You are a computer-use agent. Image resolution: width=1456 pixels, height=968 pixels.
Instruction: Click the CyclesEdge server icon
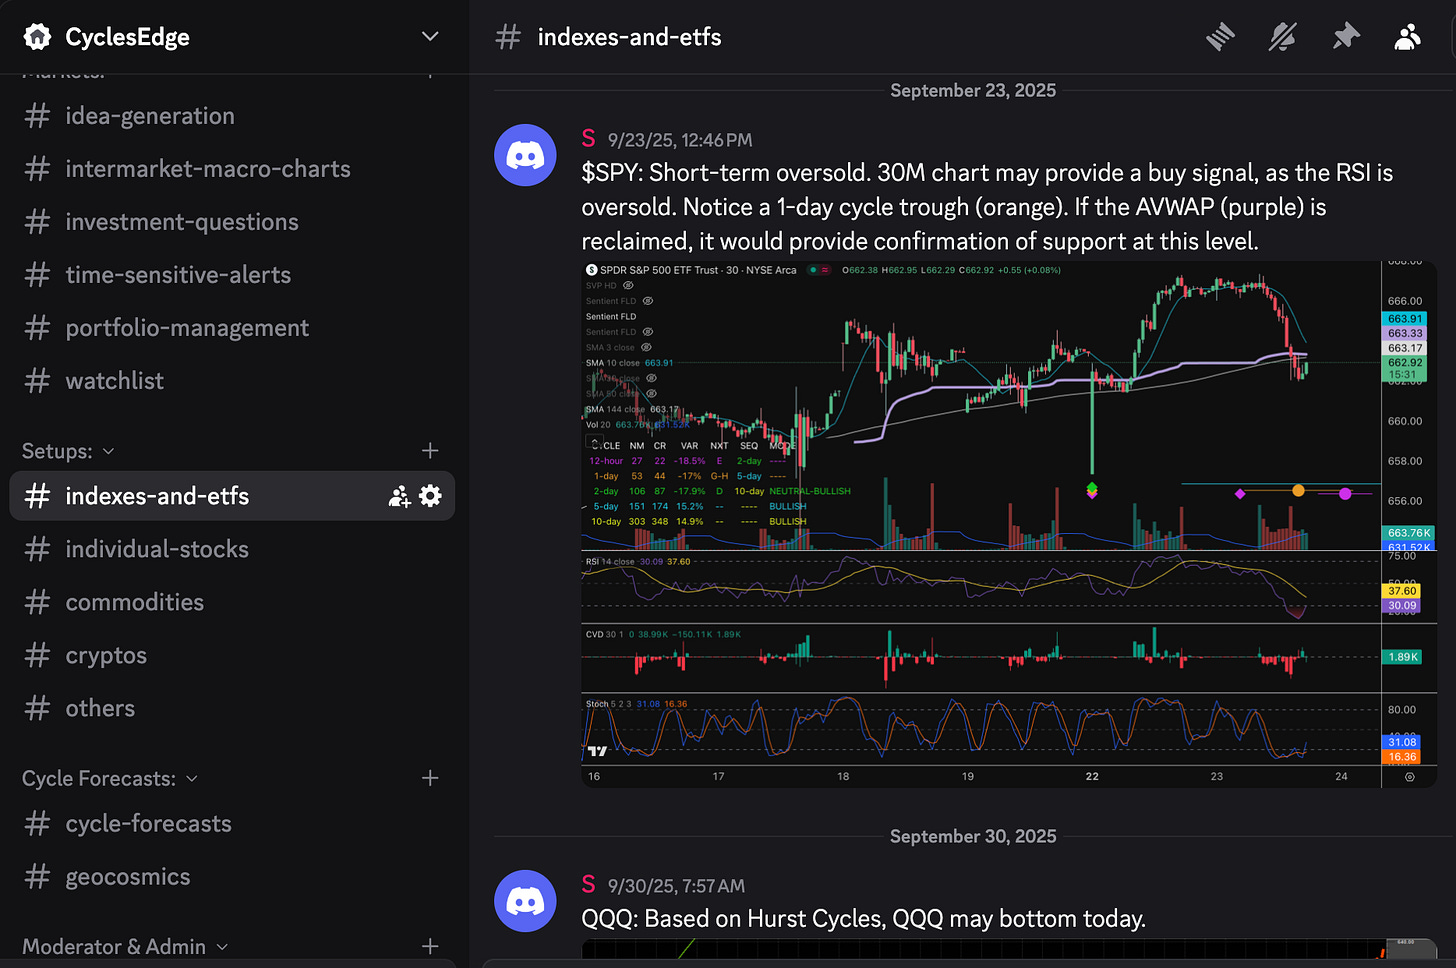37,37
